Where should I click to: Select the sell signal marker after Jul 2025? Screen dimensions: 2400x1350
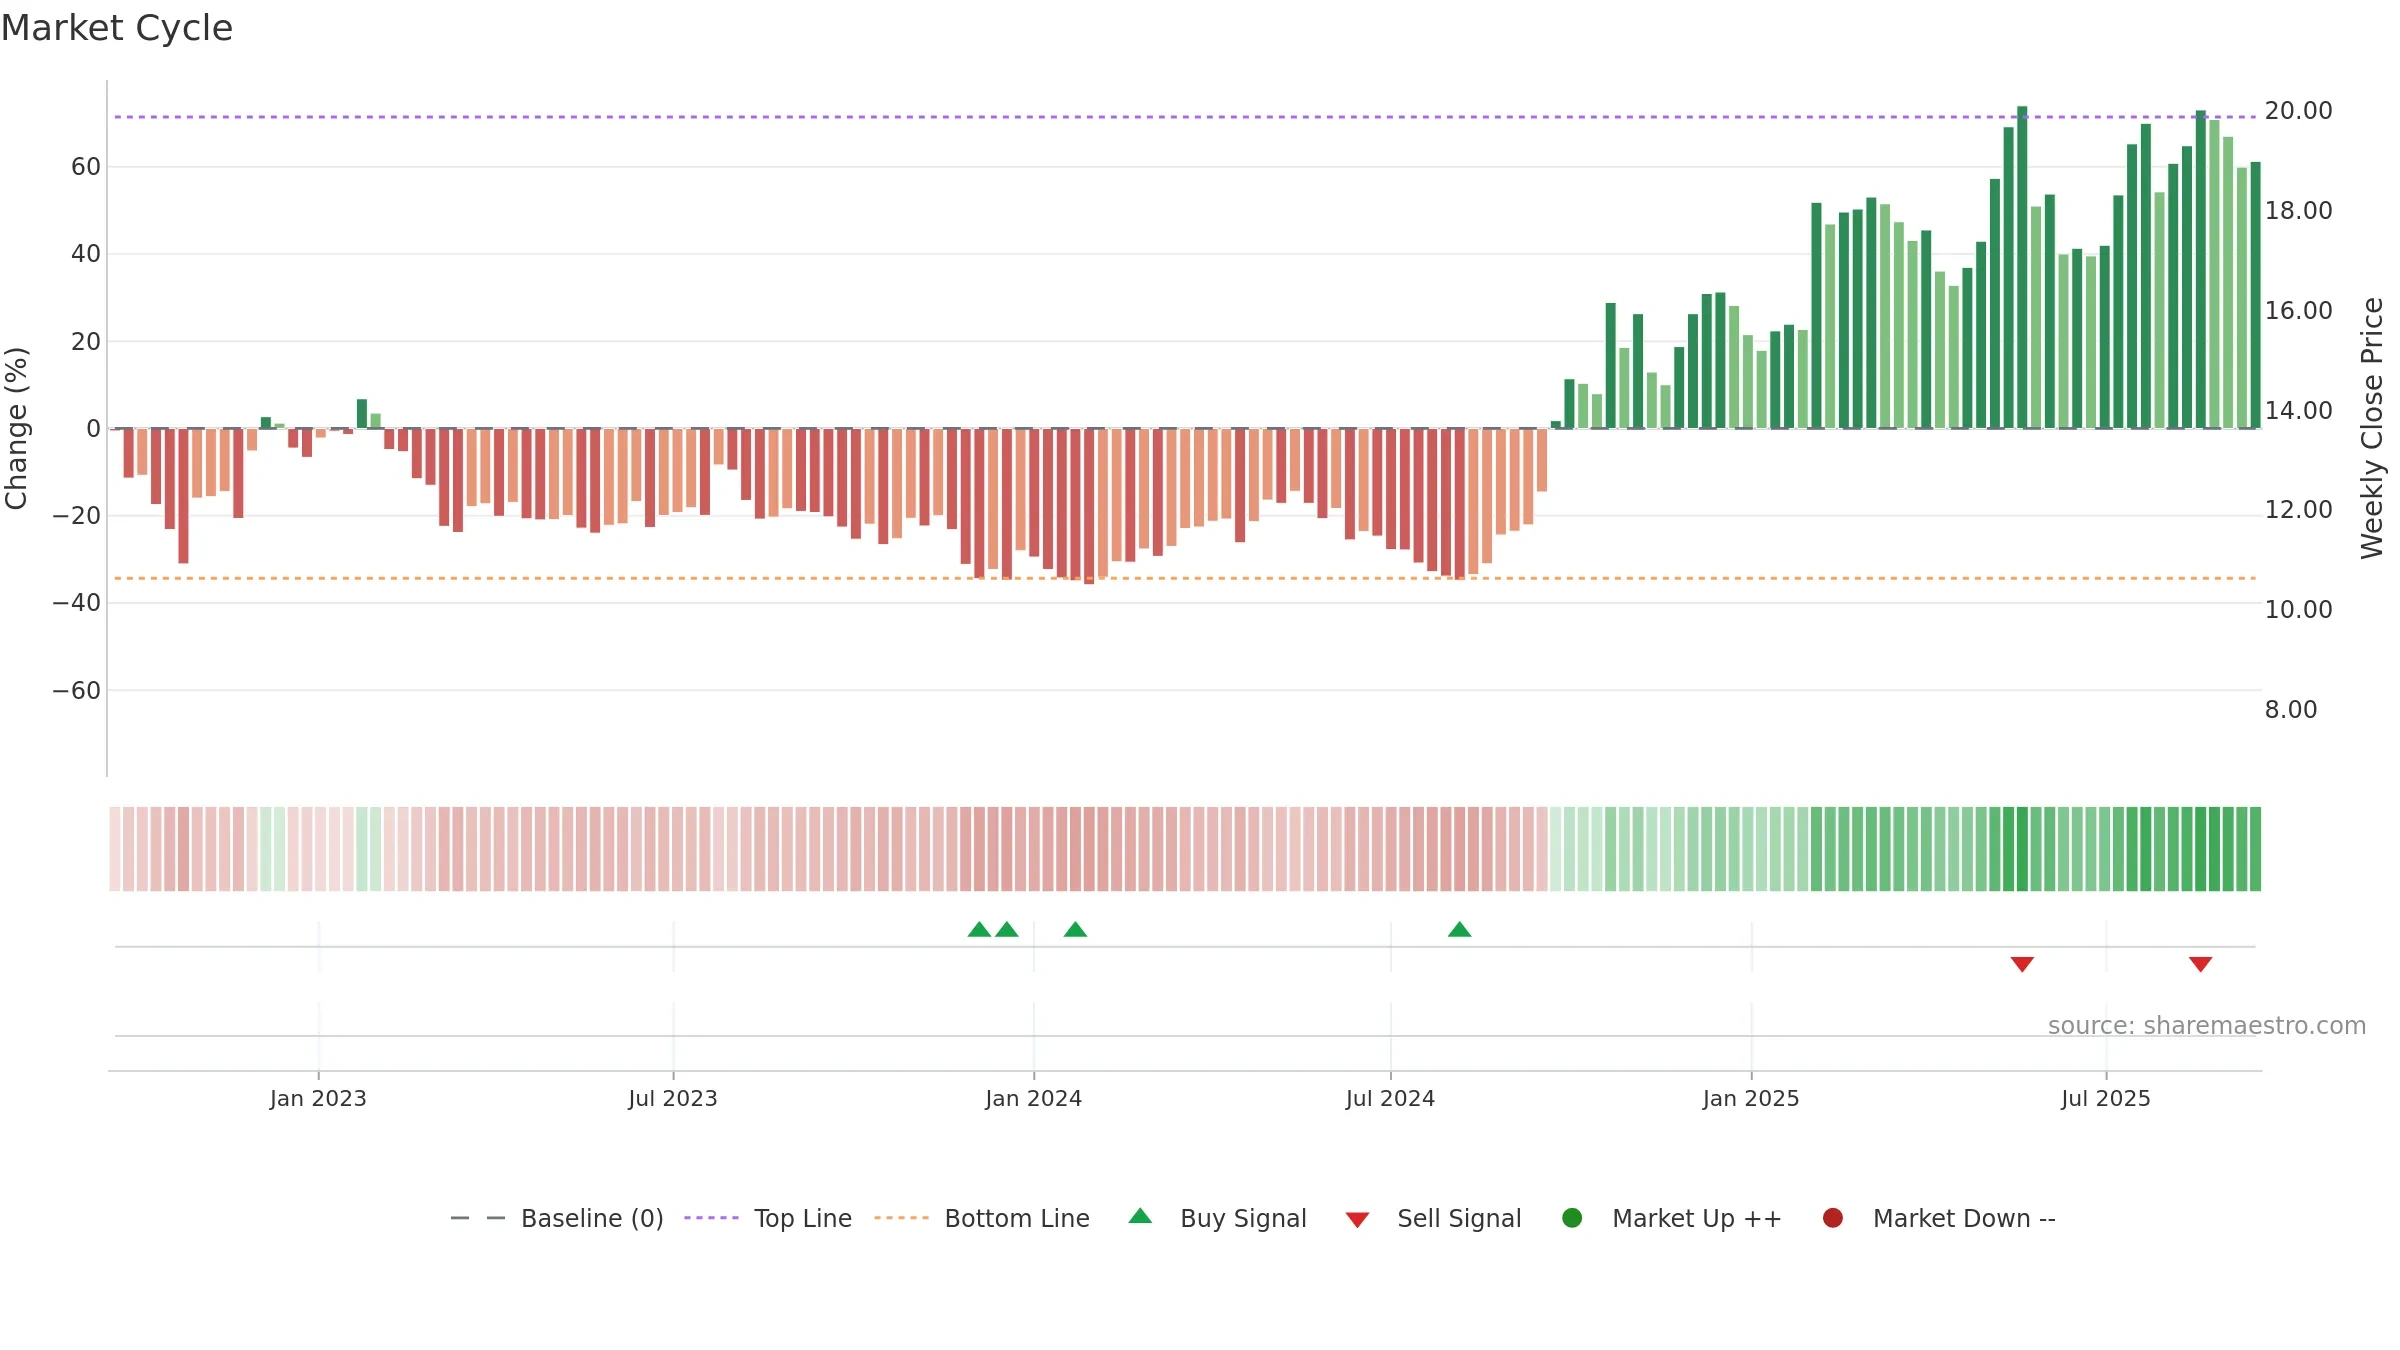[2200, 964]
